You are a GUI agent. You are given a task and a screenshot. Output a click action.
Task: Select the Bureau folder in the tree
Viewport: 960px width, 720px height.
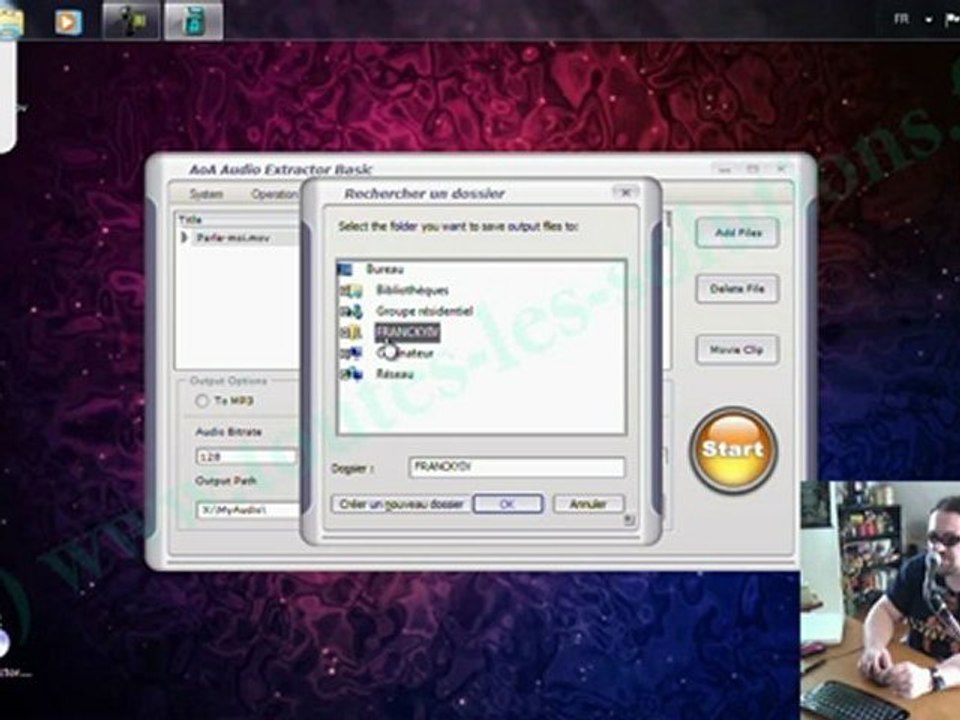click(x=384, y=269)
